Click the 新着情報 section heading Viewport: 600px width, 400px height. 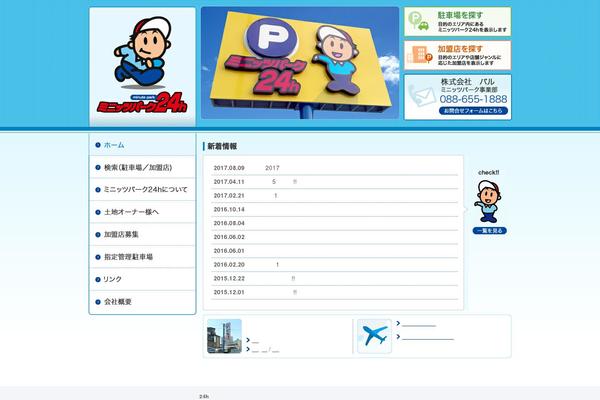click(x=222, y=146)
